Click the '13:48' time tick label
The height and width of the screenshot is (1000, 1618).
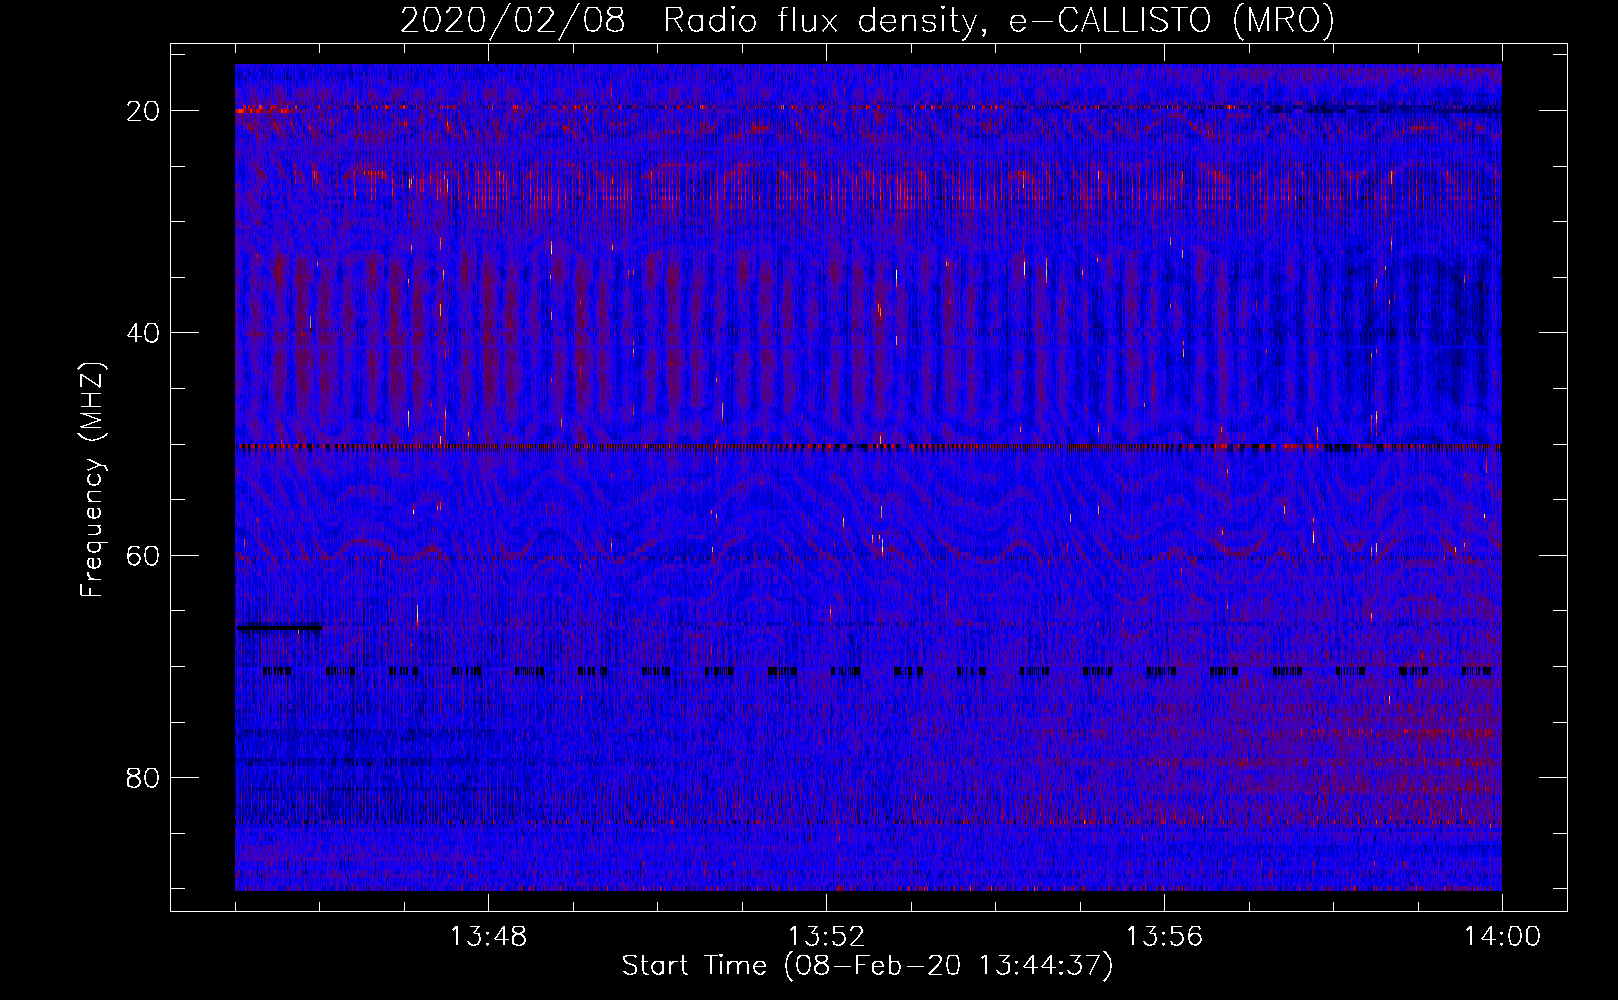(488, 937)
